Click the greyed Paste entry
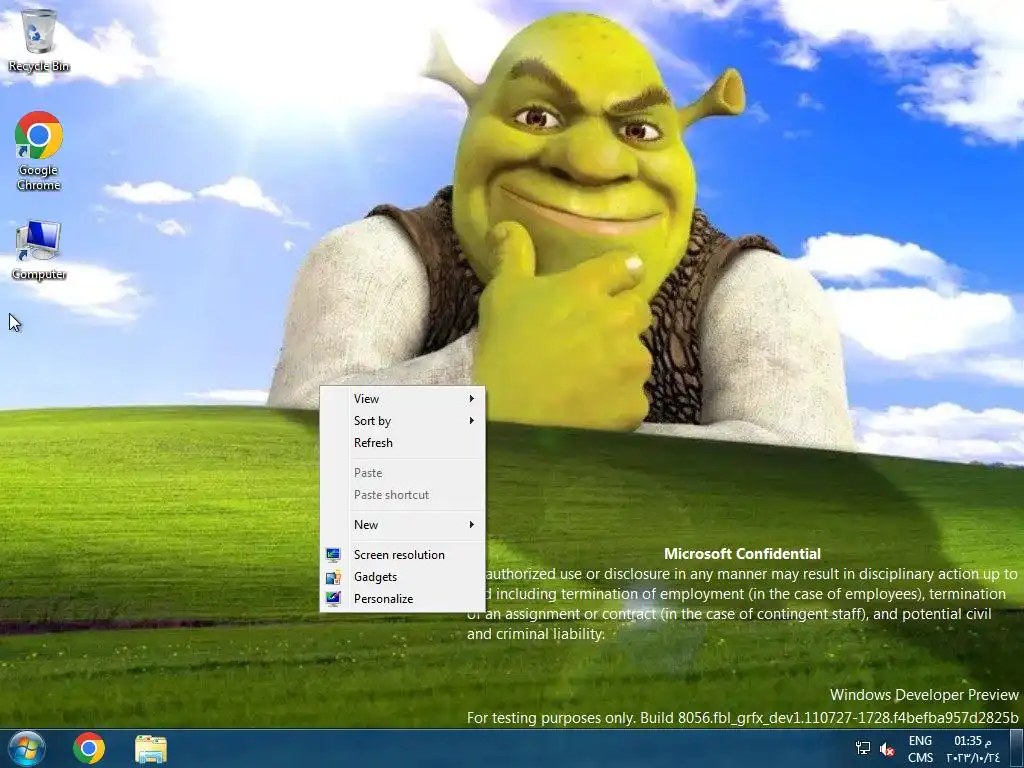Image resolution: width=1024 pixels, height=768 pixels. pyautogui.click(x=402, y=473)
